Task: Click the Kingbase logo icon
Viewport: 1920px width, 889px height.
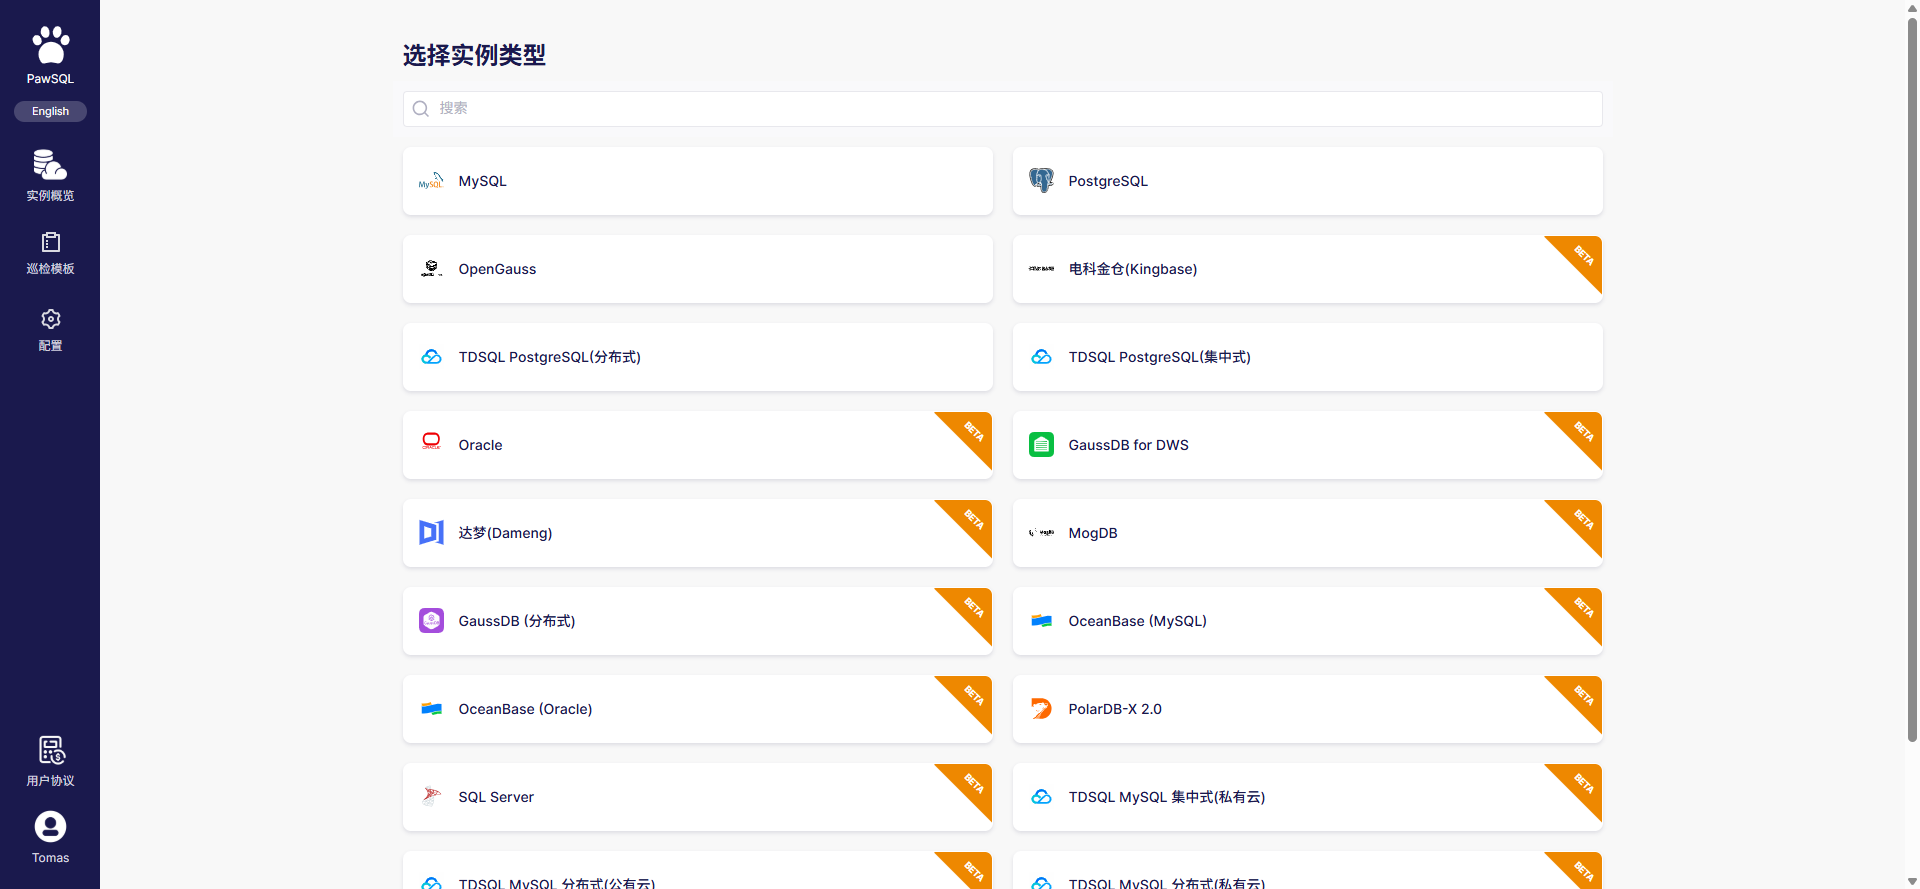Action: (x=1041, y=269)
